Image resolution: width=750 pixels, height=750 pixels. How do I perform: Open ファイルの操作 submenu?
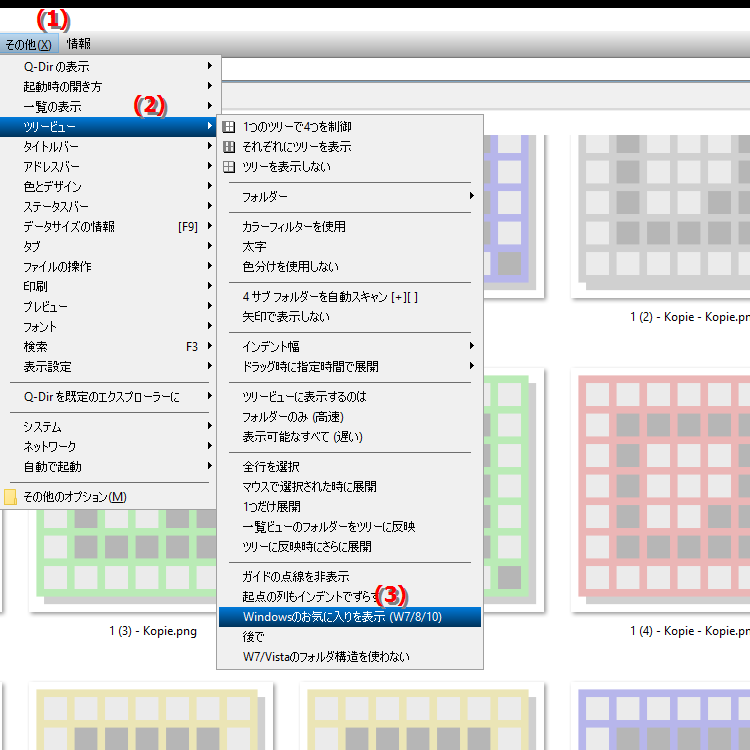[109, 267]
